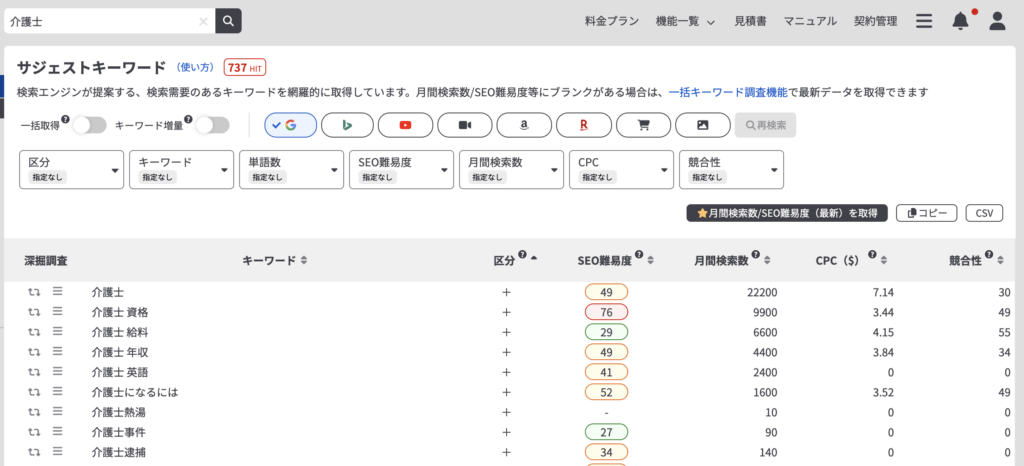This screenshot has width=1024, height=466.
Task: Toggle the 一括取得 switch
Action: 89,125
